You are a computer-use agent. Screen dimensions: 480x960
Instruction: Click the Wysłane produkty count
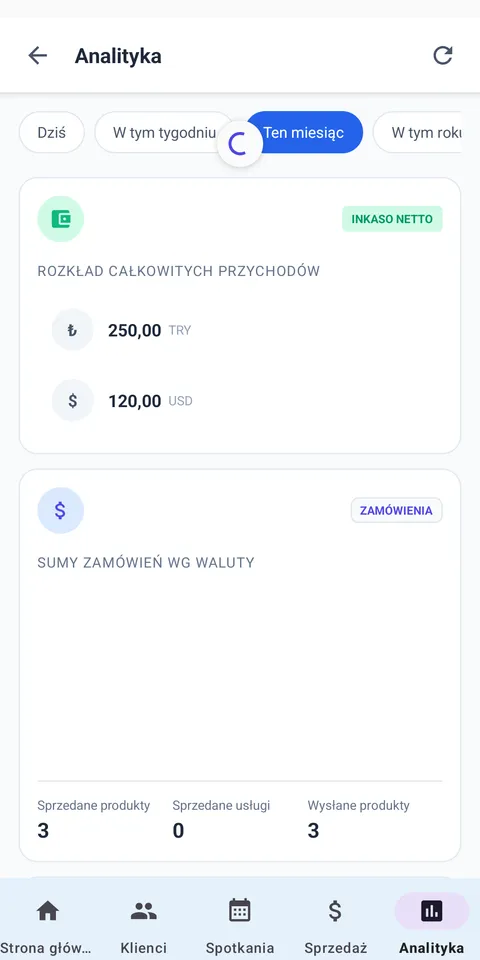click(x=313, y=831)
